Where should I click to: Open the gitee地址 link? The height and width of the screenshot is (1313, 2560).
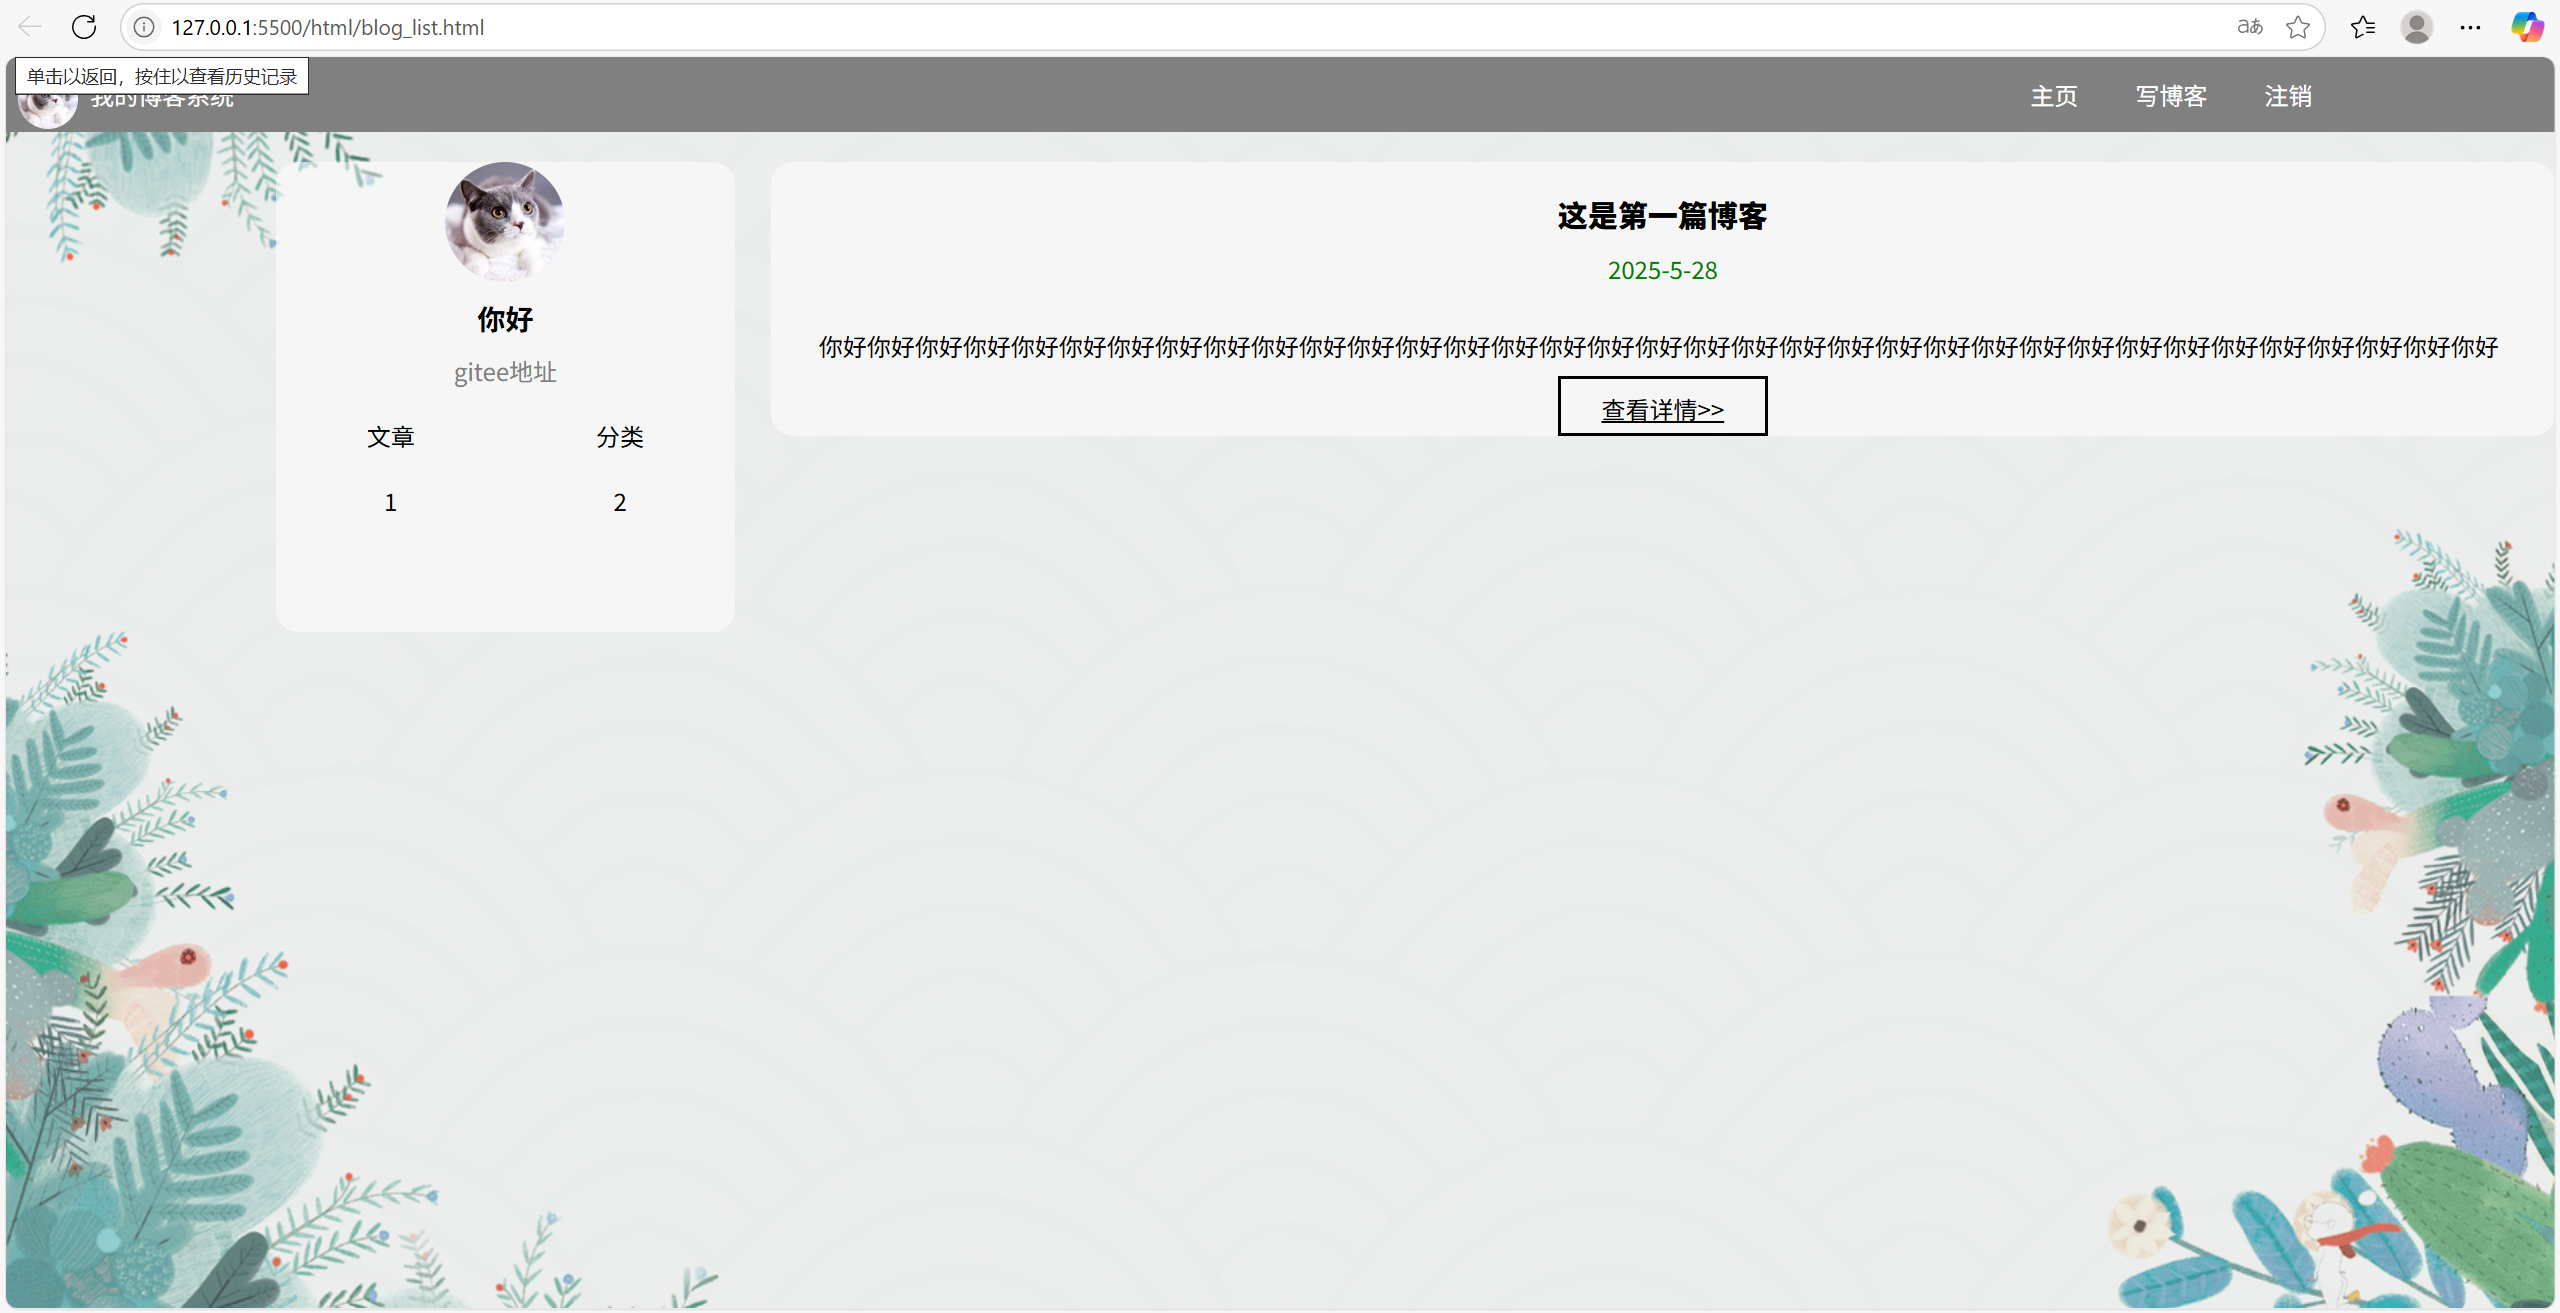point(505,372)
